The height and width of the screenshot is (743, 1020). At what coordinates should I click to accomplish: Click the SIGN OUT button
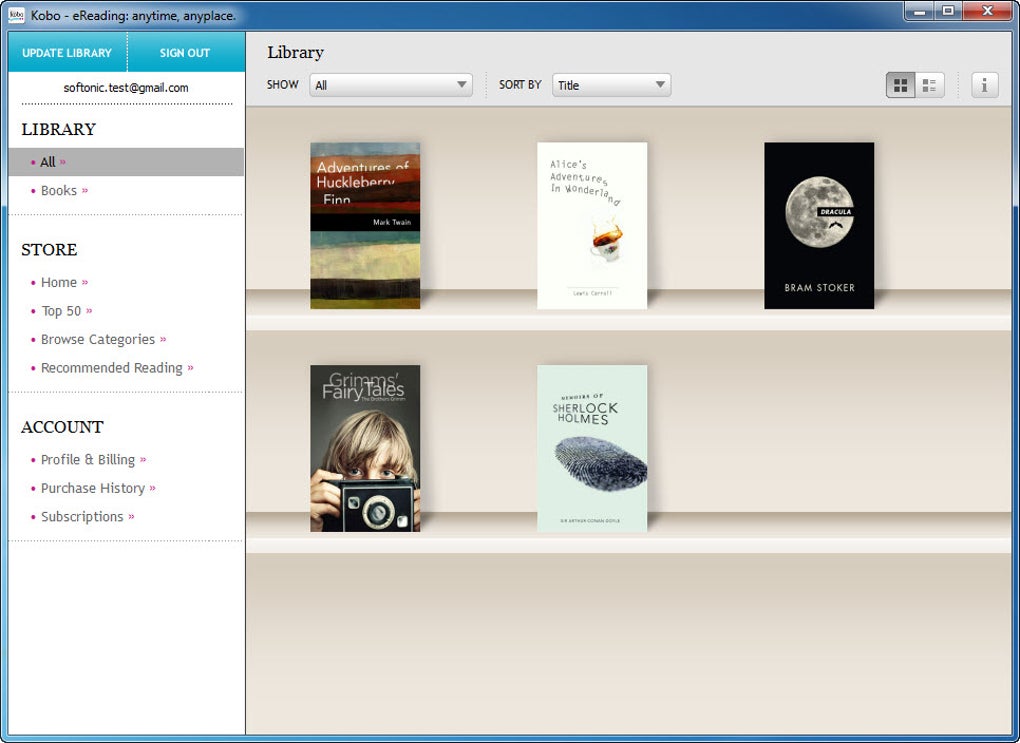(x=185, y=53)
